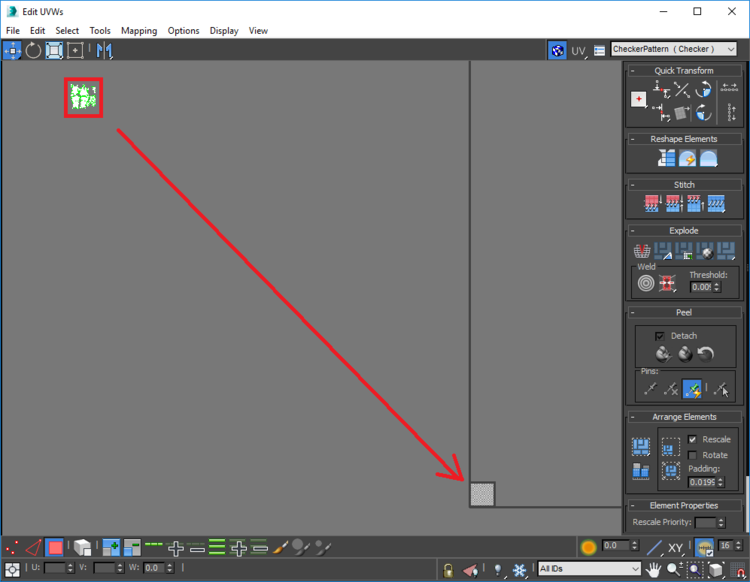Toggle the Rotate checkbox in Arrange Elements
Screen dimensions: 750x582
tap(692, 455)
